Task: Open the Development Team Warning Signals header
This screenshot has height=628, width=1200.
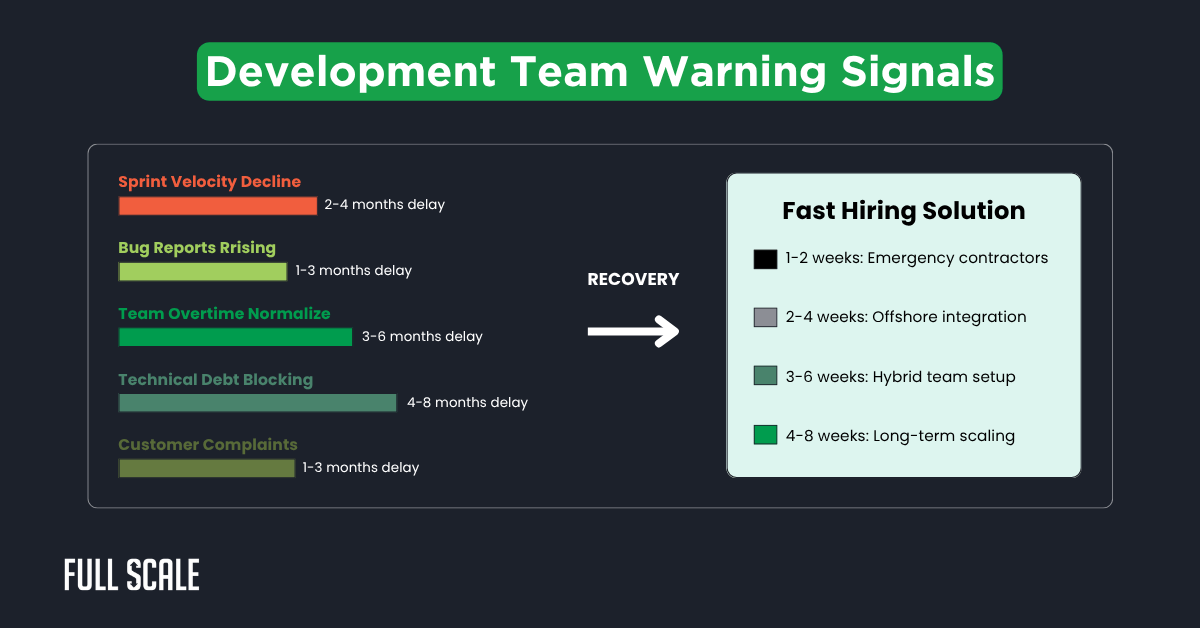Action: pyautogui.click(x=599, y=71)
